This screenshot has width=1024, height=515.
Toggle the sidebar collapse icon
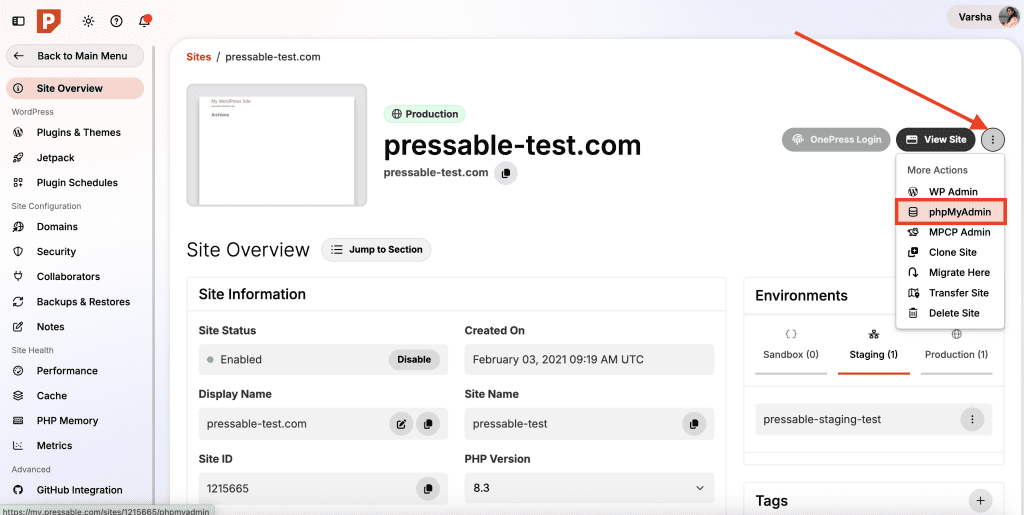18,21
